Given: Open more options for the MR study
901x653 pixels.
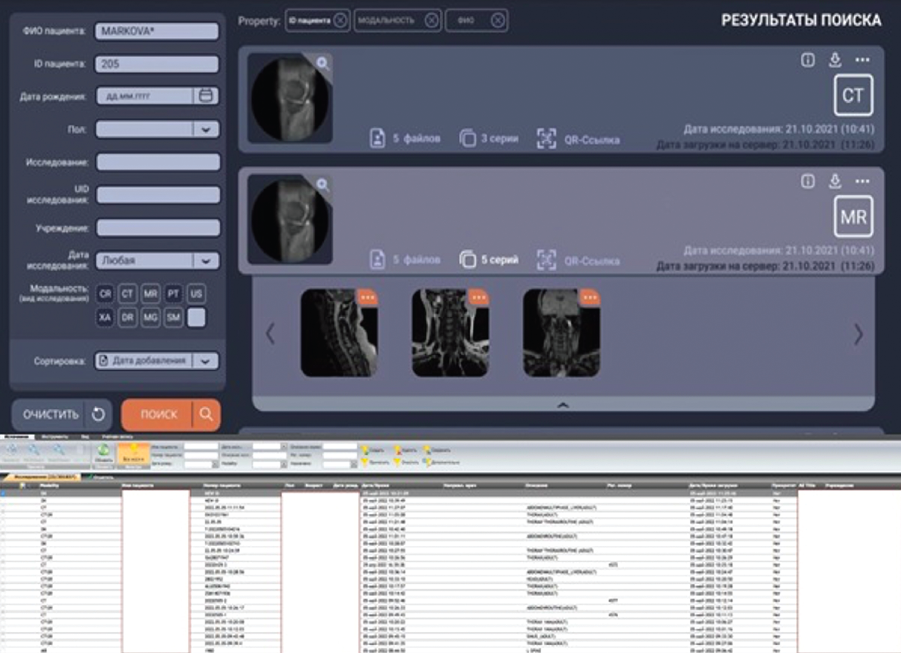Looking at the screenshot, I should point(863,182).
